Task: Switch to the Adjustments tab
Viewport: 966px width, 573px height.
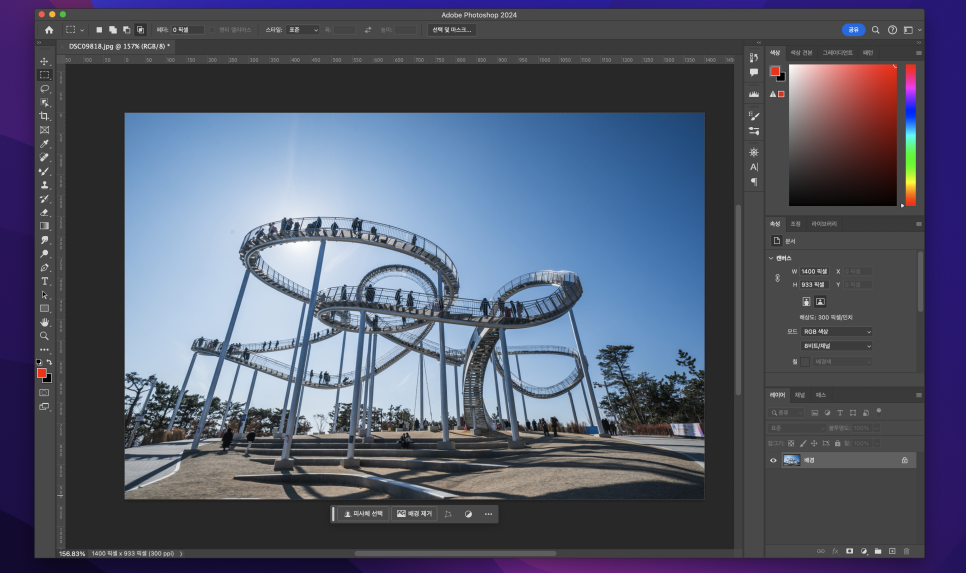Action: (795, 224)
